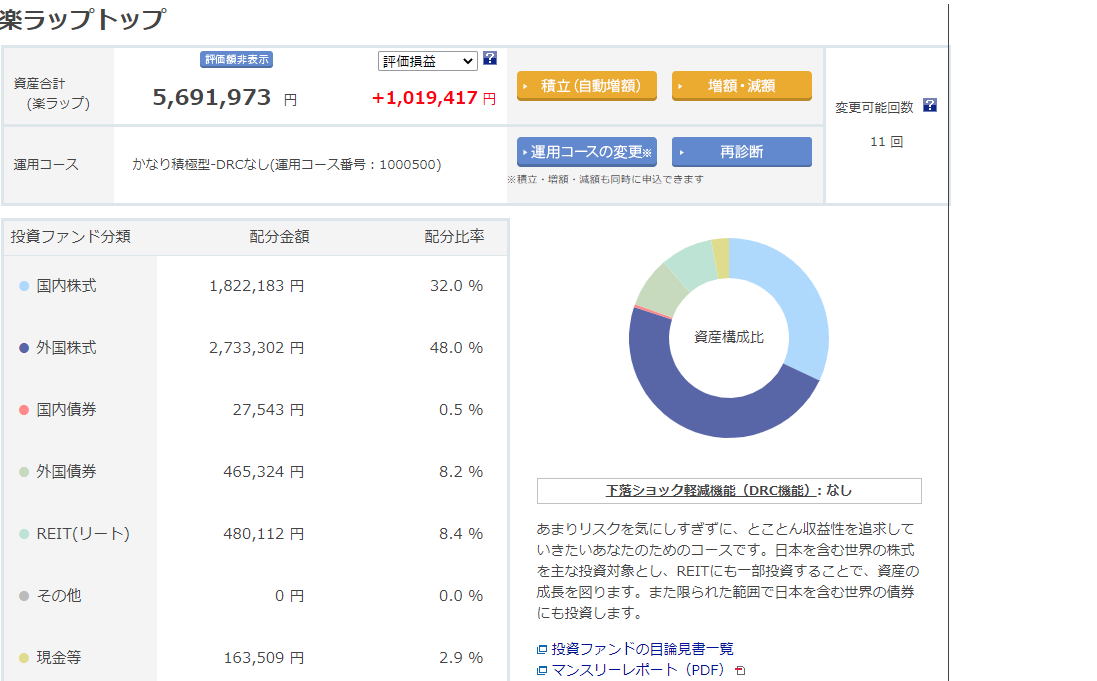Screen dimensions: 1097x681
Task: Click help icon beside 評価損益 dropdown
Action: coord(490,58)
